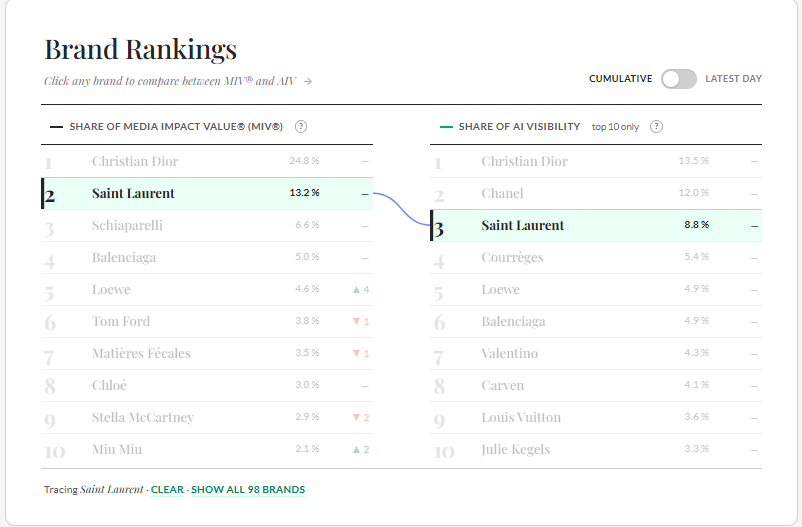
Task: Click the SHARE OF MEDIA IMPACT VALUE heading
Action: point(176,126)
